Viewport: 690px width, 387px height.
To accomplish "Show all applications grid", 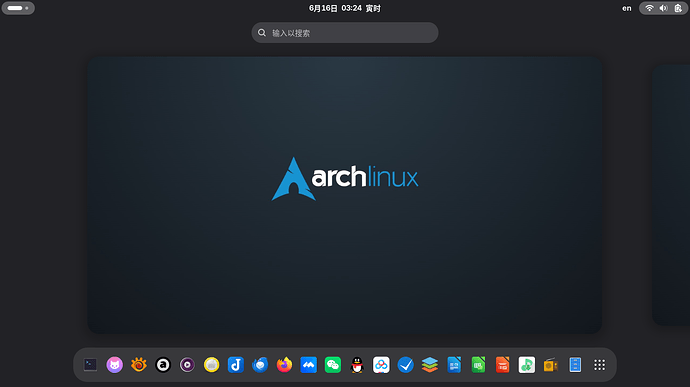I will (x=599, y=365).
